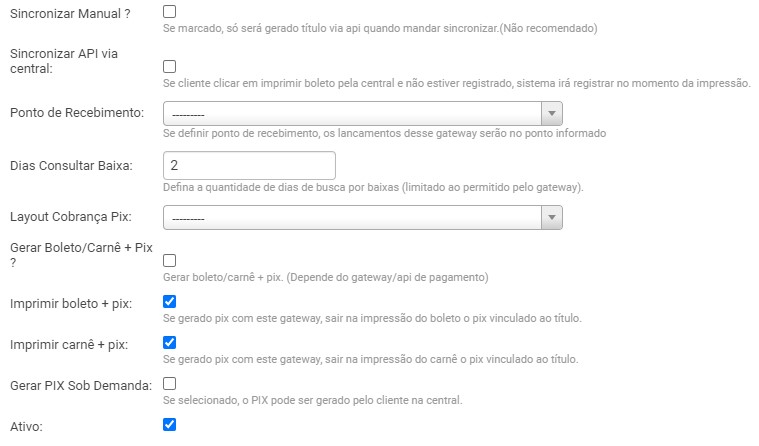The height and width of the screenshot is (446, 759).
Task: Click the 'Imprimir boleto + pix:' label
Action: pyautogui.click(x=68, y=303)
